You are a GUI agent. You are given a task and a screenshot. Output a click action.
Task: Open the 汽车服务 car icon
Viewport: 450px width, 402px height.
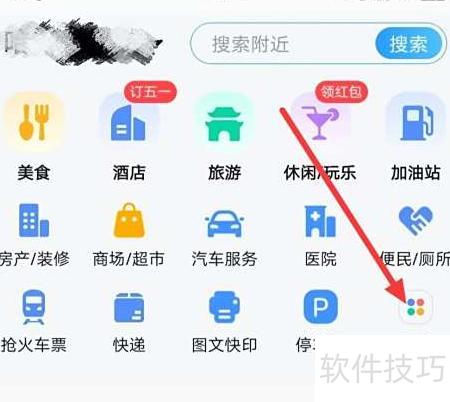coord(224,223)
